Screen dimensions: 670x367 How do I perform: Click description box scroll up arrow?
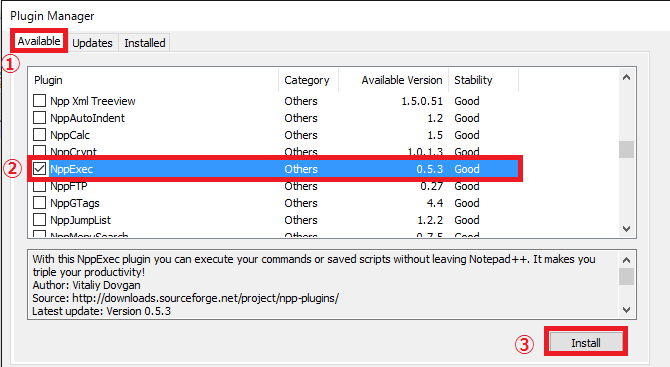click(x=626, y=260)
